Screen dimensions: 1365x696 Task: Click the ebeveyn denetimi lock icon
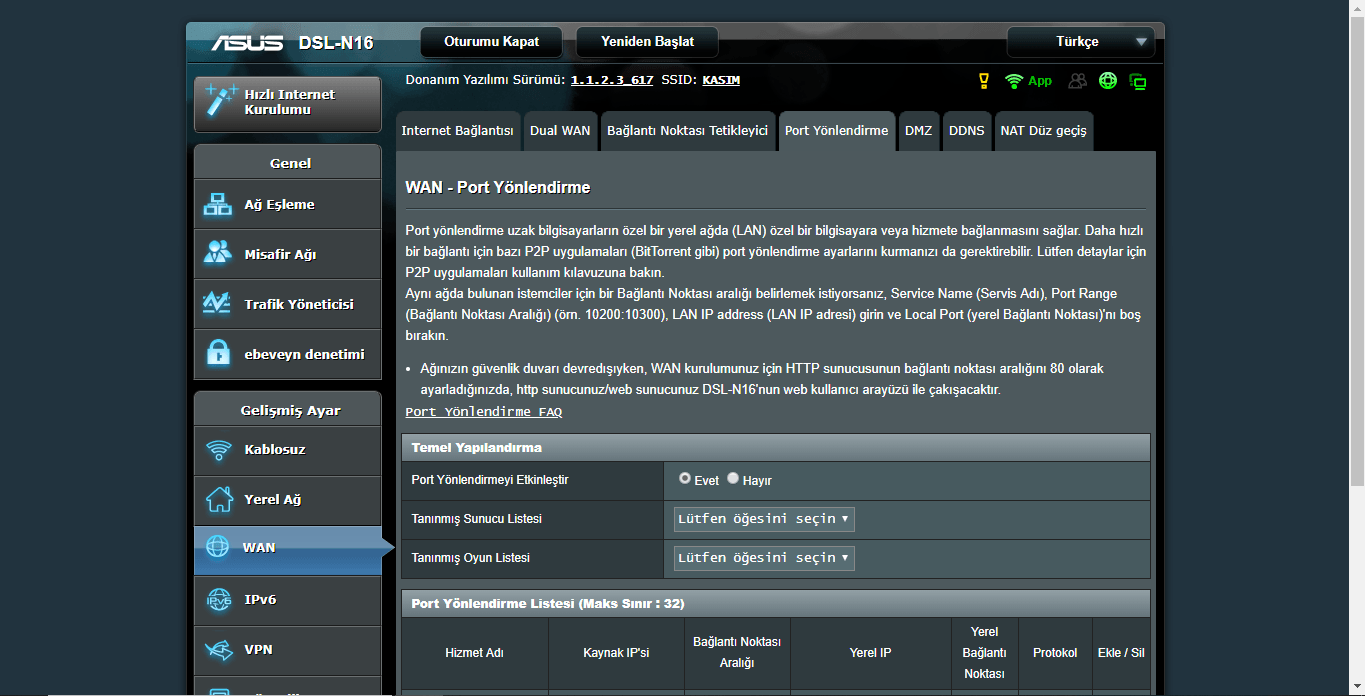click(x=217, y=354)
